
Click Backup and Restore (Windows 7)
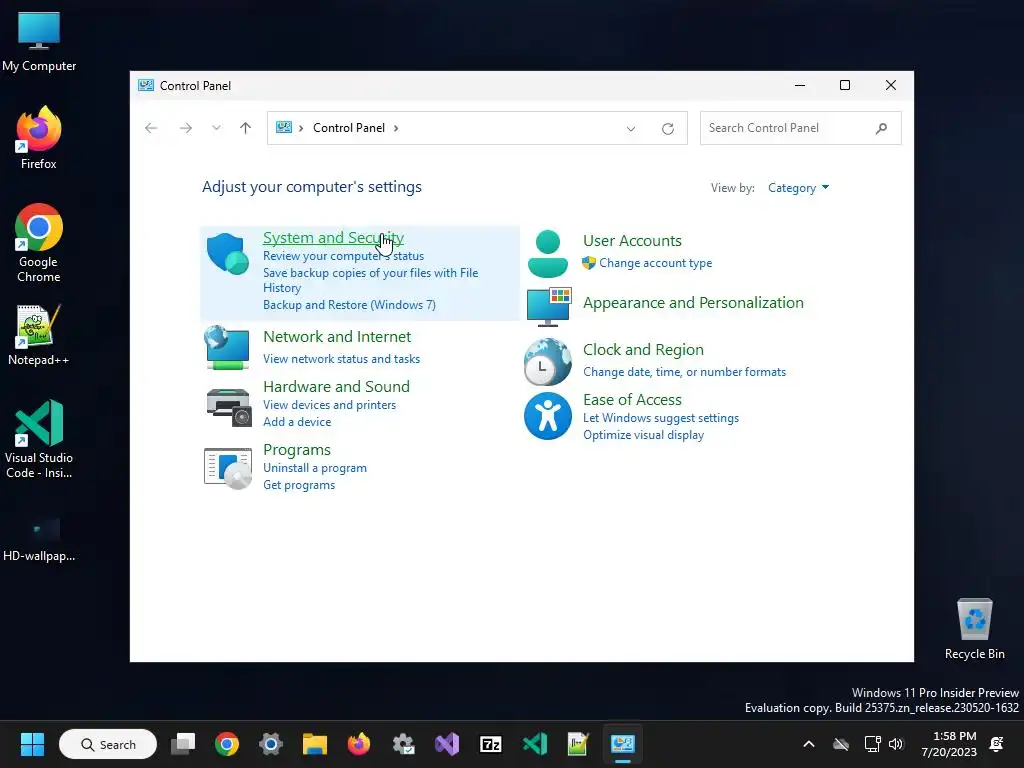pos(349,305)
